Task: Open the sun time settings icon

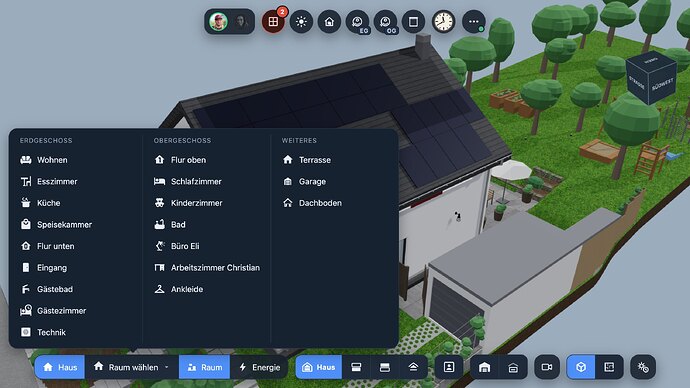Action: click(x=643, y=367)
